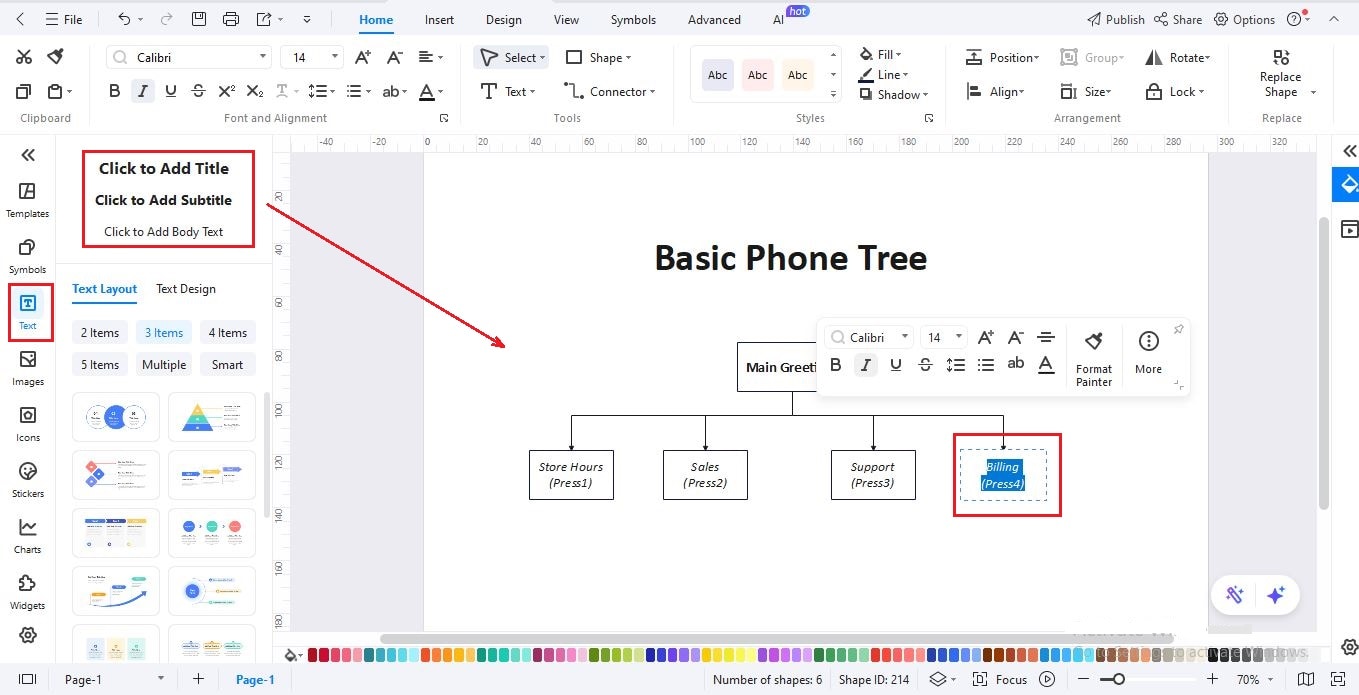Screen dimensions: 1359x695
Task: Open Stickers panel in left sidebar
Action: [x=27, y=480]
